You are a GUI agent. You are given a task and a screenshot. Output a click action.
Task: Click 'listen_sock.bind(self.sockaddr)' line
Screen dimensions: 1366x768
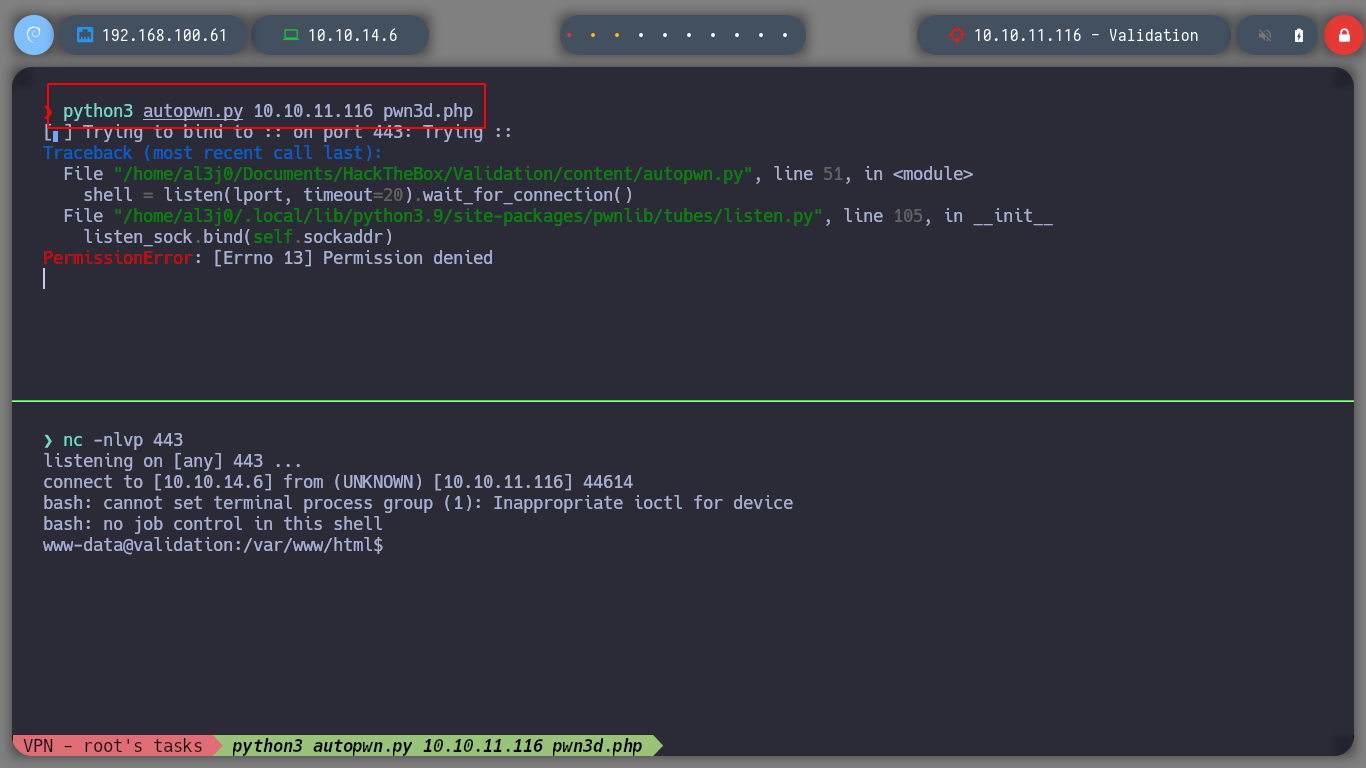(x=238, y=237)
